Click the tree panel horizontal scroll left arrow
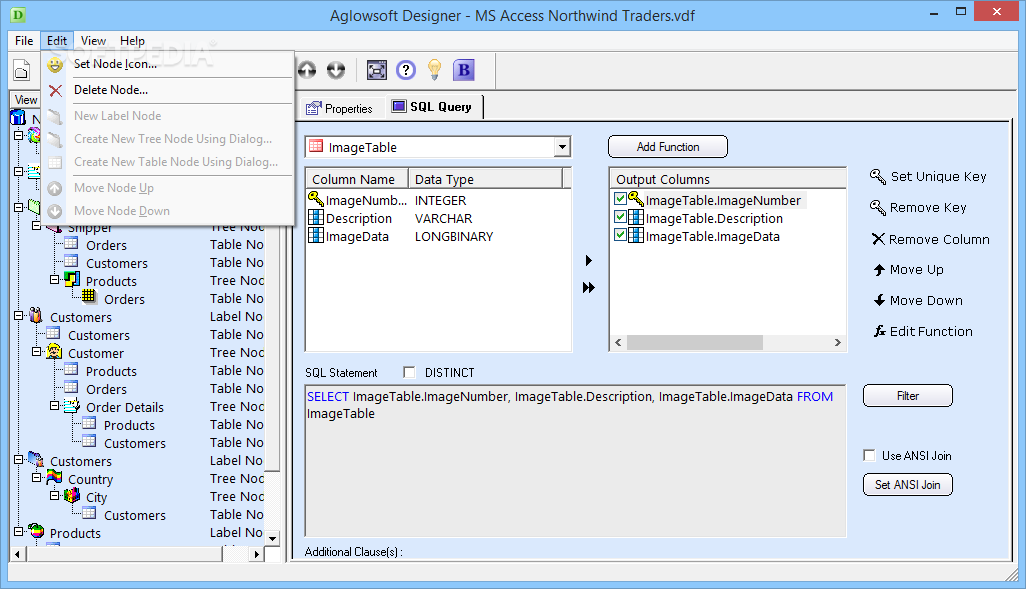The height and width of the screenshot is (589, 1026). point(18,554)
